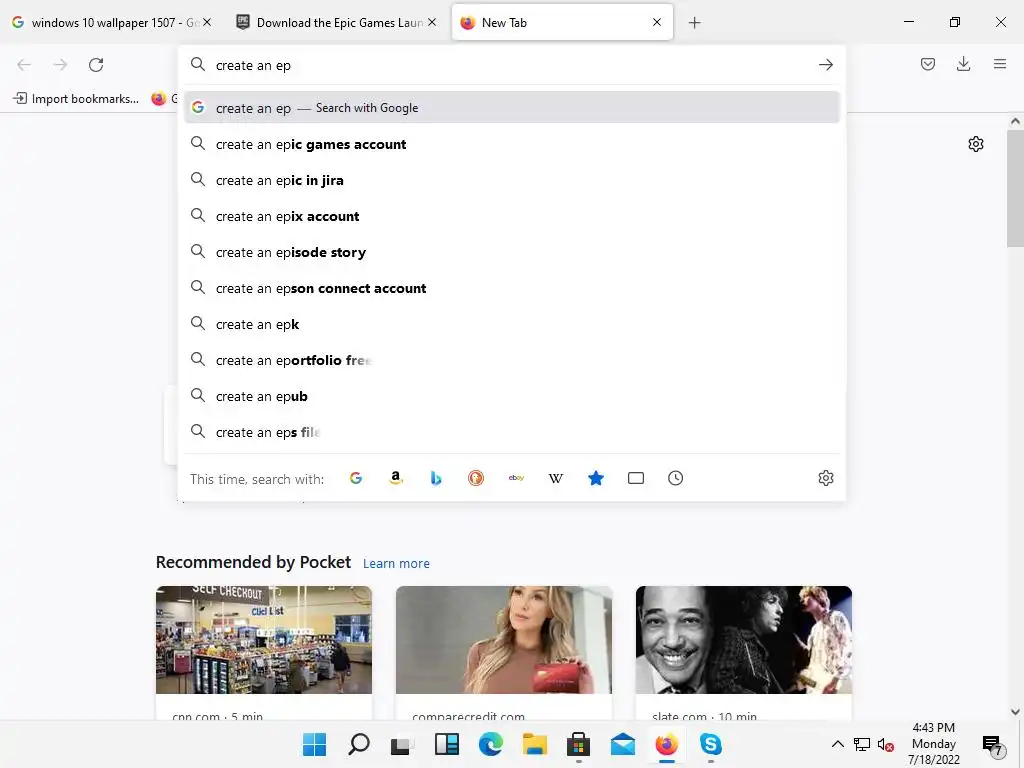Viewport: 1024px width, 768px height.
Task: Choose suggestion create an eportfolio free
Action: (x=511, y=360)
